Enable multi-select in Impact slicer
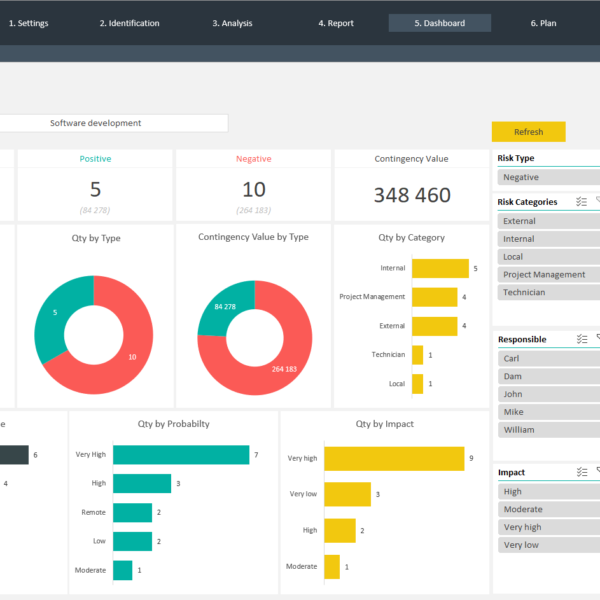Image resolution: width=600 pixels, height=600 pixels. coord(582,472)
